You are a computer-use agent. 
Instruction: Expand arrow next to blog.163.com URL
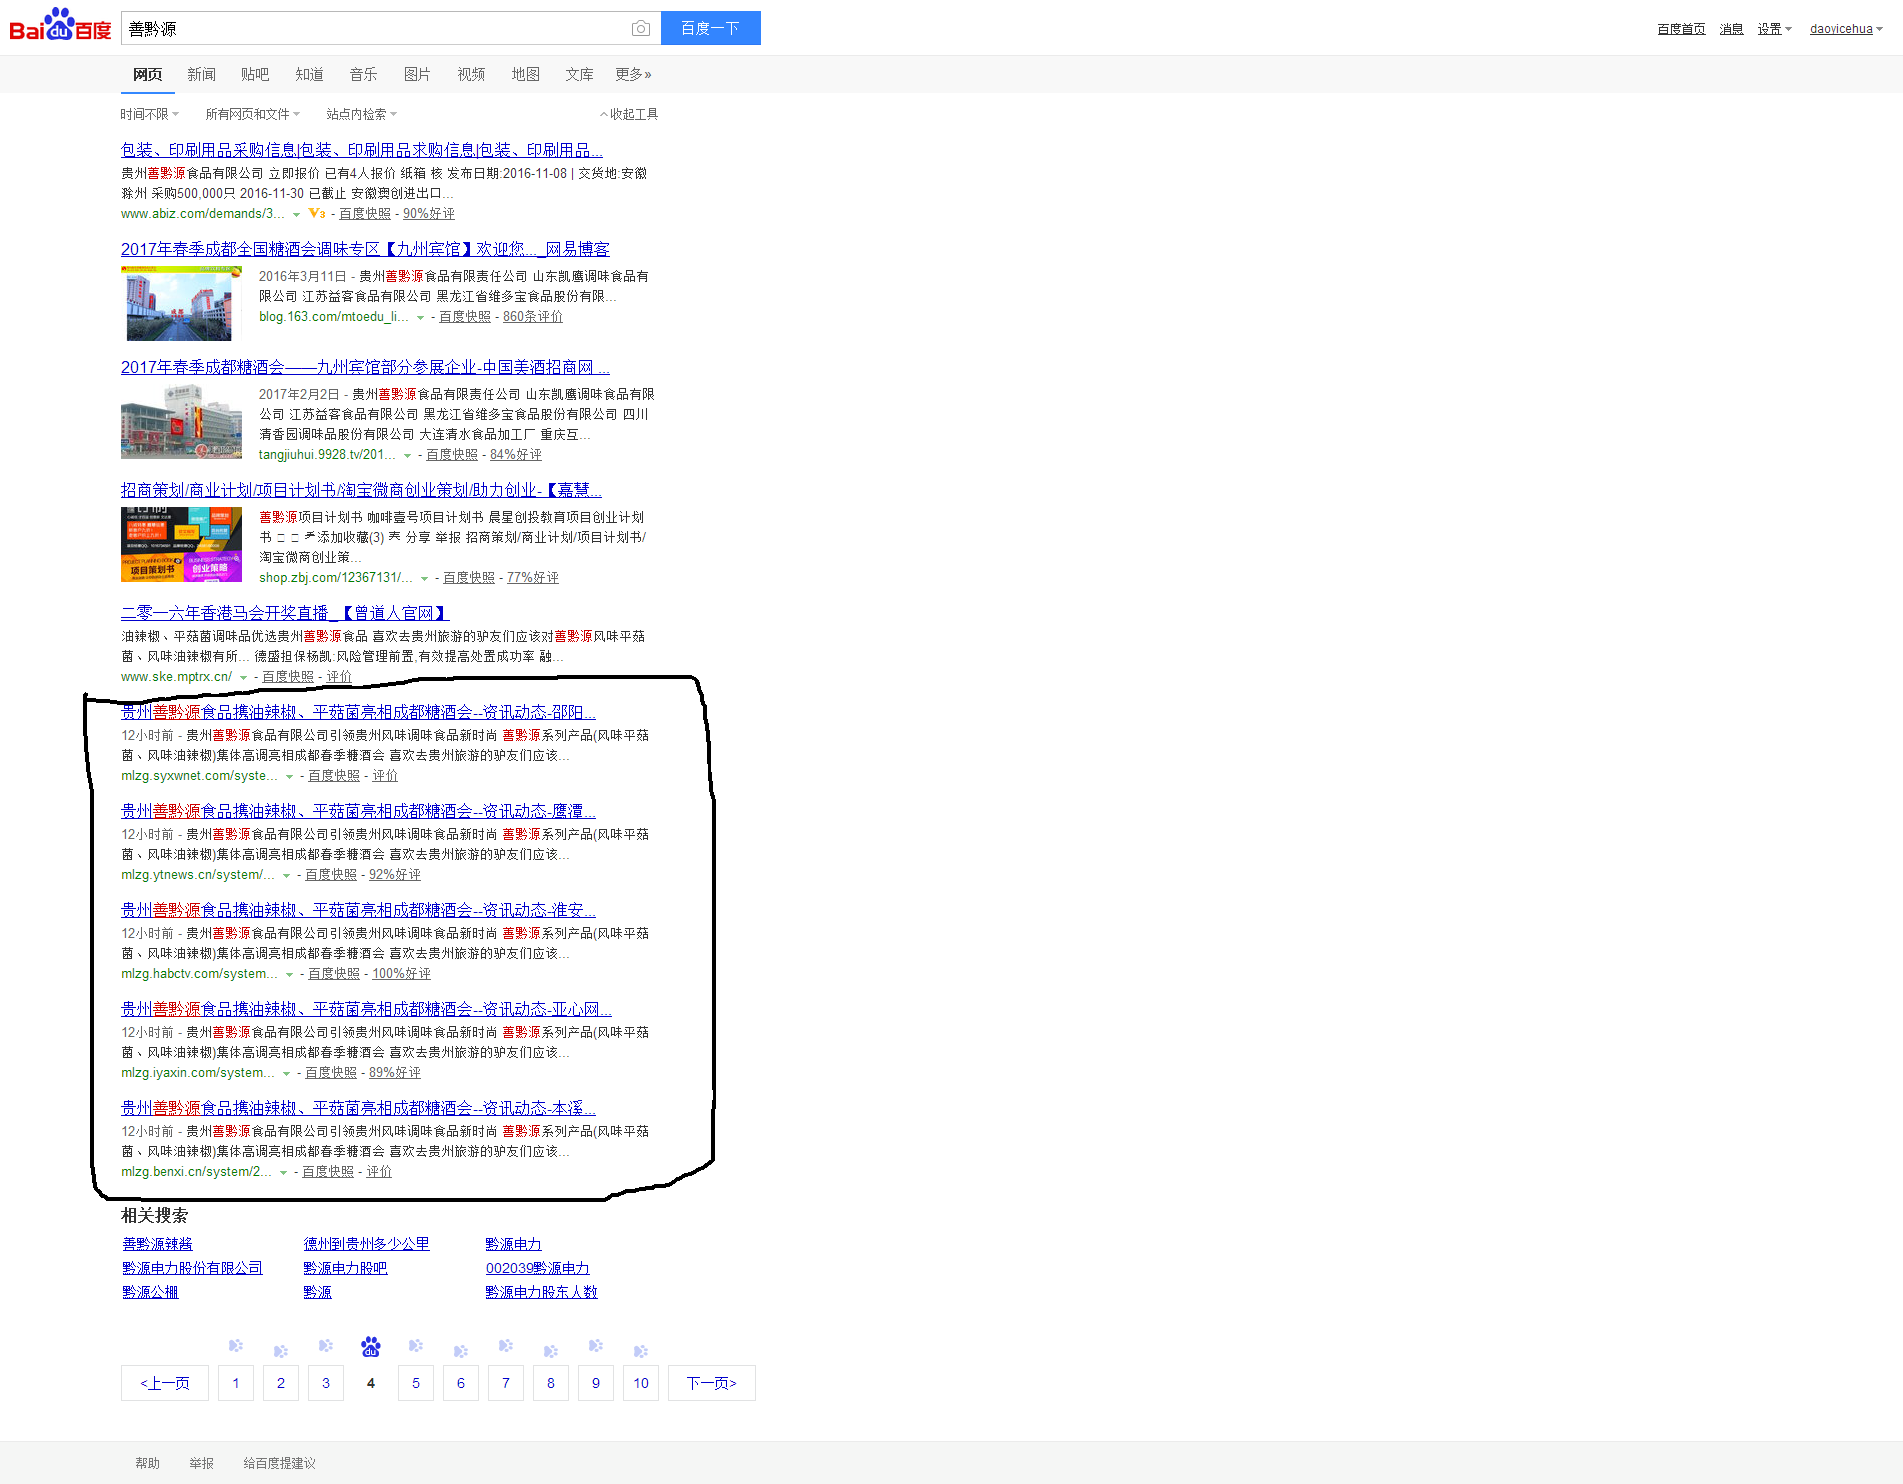point(420,318)
